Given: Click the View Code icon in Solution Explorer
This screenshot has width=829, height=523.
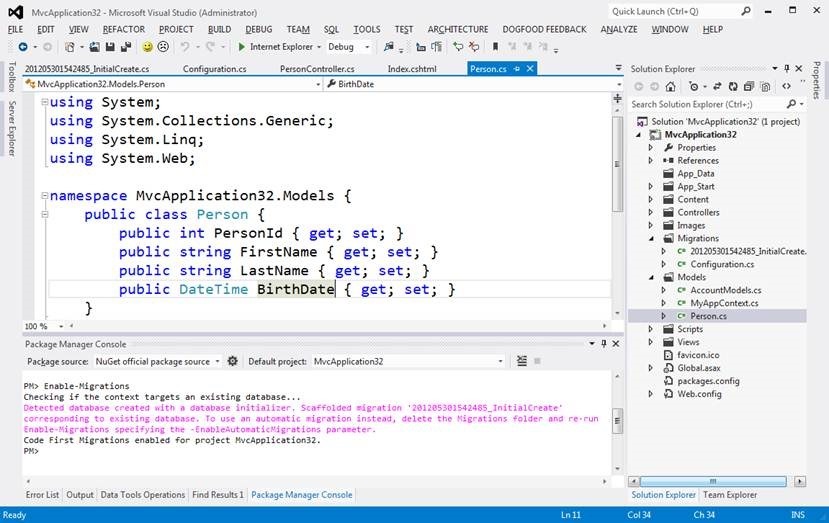Looking at the screenshot, I should (787, 86).
